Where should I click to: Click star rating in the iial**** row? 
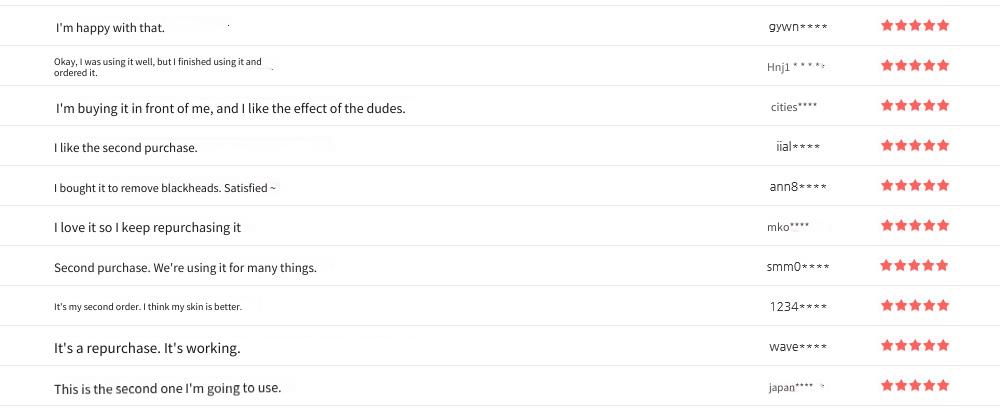pos(915,145)
